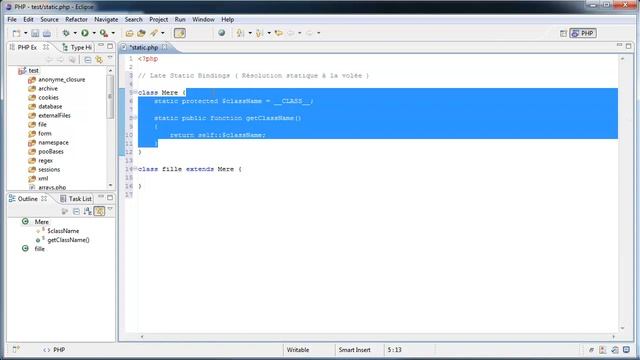The image size is (640, 360).
Task: Select the Mere class in Outline
Action: [36, 222]
